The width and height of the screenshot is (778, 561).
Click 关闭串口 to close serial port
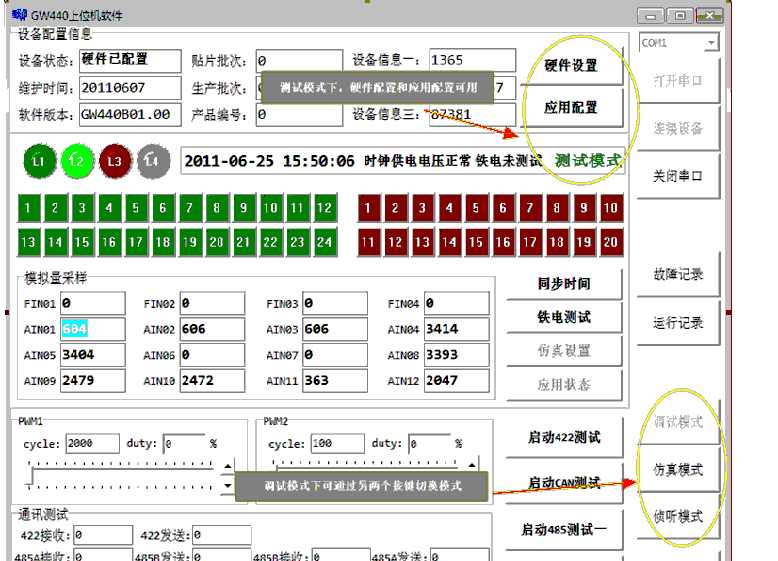pyautogui.click(x=678, y=176)
